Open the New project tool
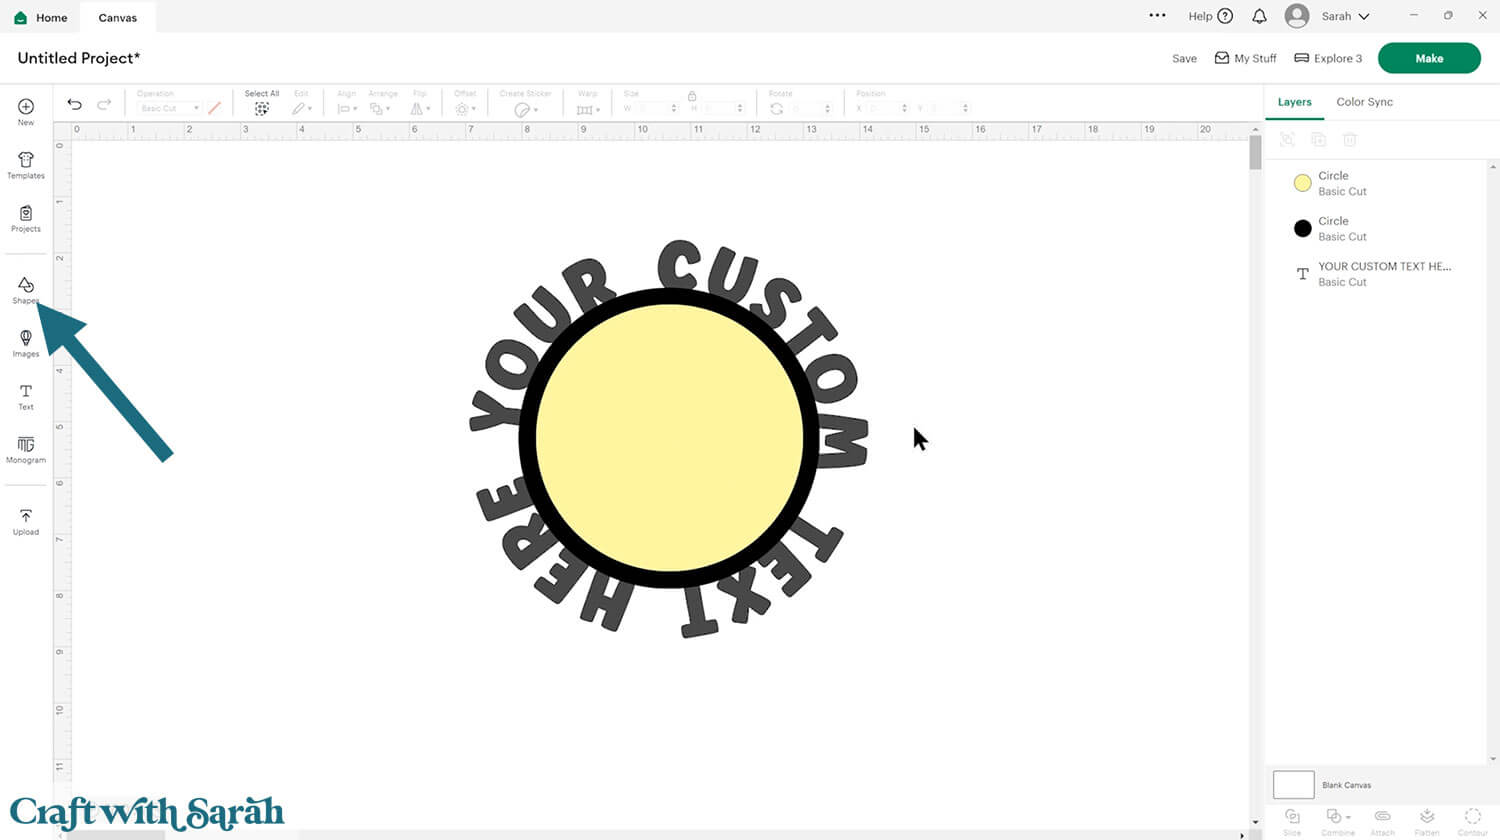 click(x=26, y=111)
